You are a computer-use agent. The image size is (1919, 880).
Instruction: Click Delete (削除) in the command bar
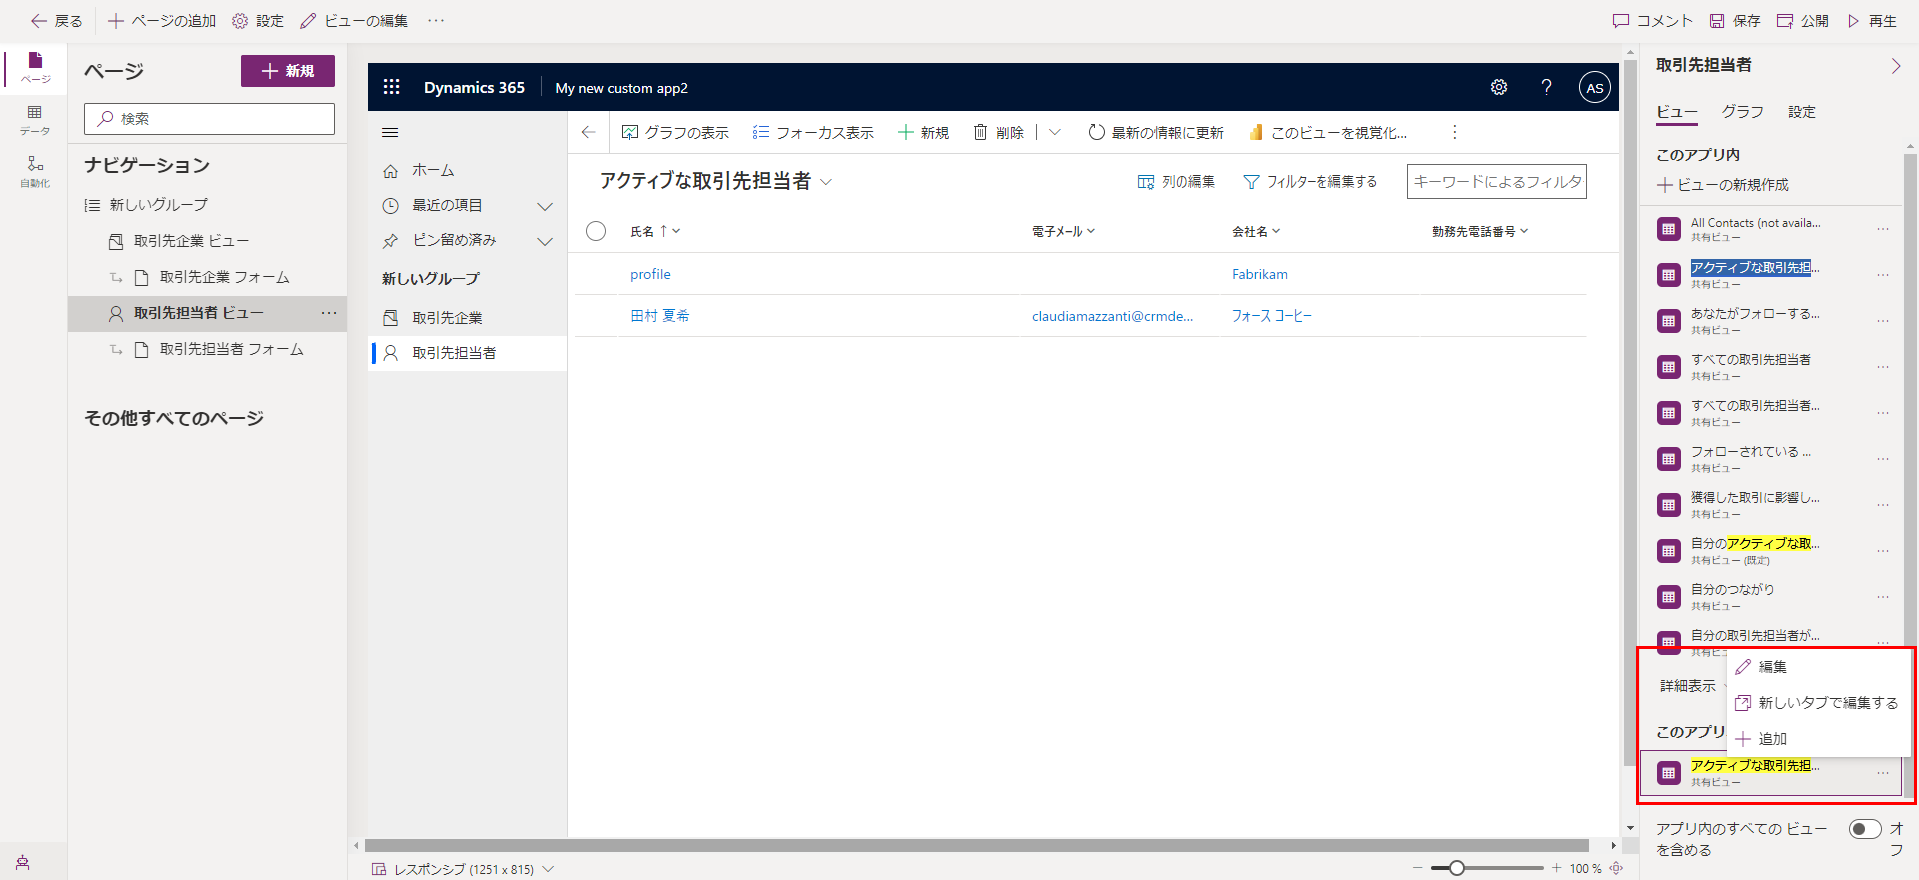[998, 132]
